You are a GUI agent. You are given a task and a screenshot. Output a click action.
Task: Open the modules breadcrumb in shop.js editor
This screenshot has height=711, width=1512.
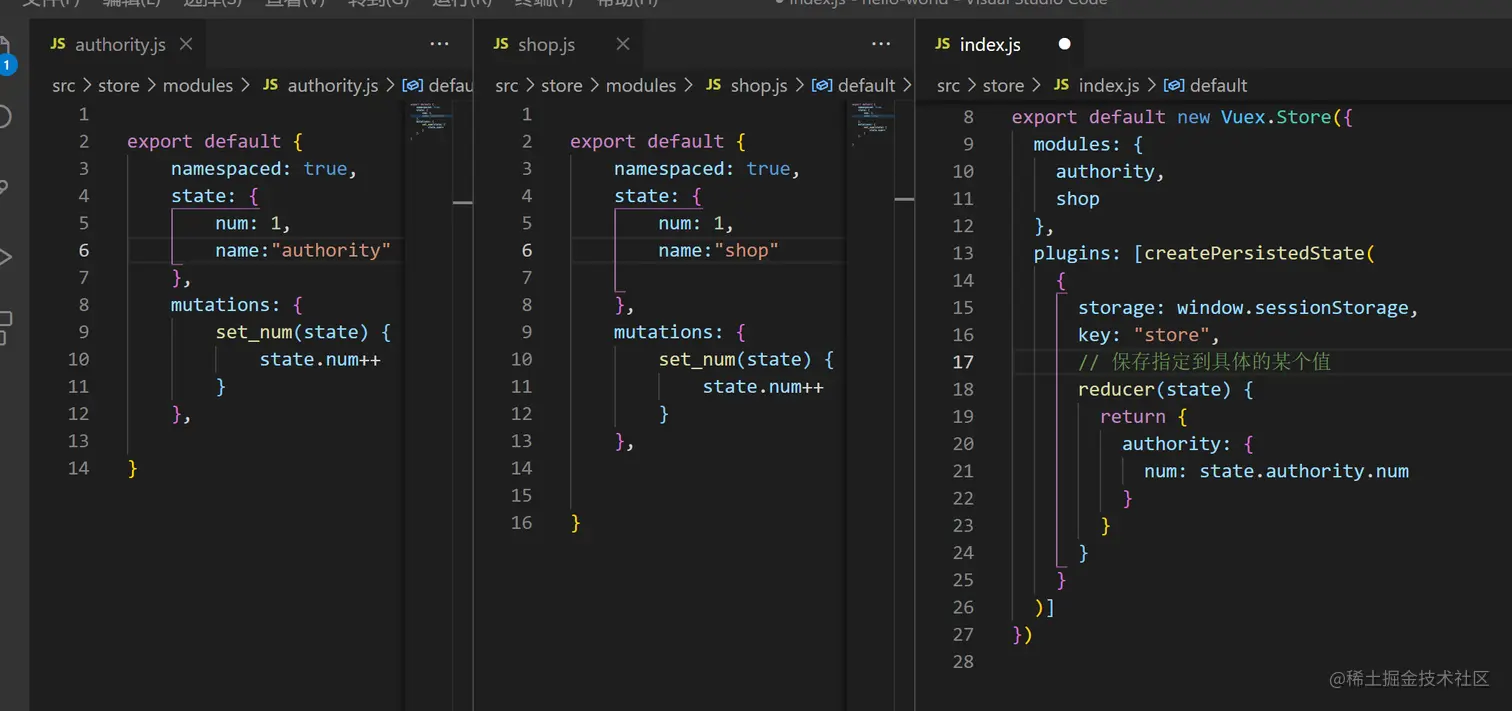point(641,85)
